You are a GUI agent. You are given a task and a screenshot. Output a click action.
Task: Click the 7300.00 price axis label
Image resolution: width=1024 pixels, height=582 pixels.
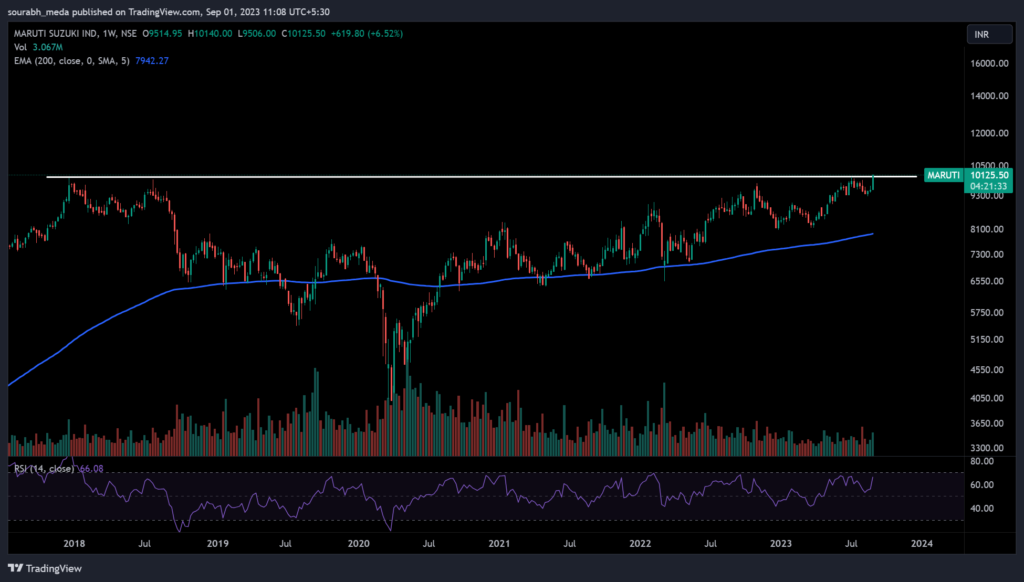pos(987,254)
